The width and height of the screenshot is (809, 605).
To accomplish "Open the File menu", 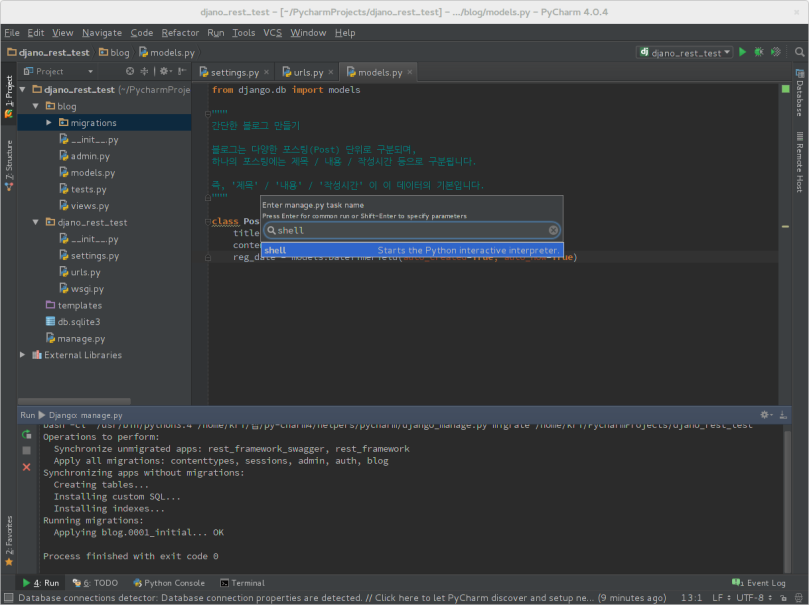I will 12,32.
